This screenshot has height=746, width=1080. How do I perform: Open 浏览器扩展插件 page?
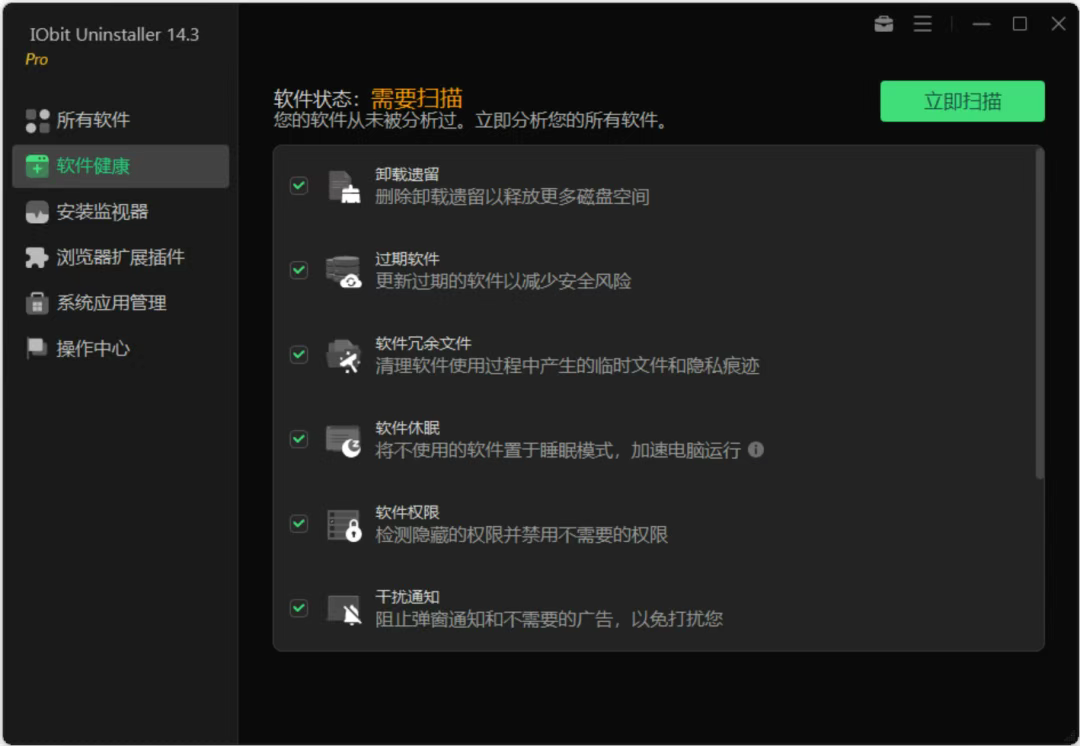[x=121, y=258]
